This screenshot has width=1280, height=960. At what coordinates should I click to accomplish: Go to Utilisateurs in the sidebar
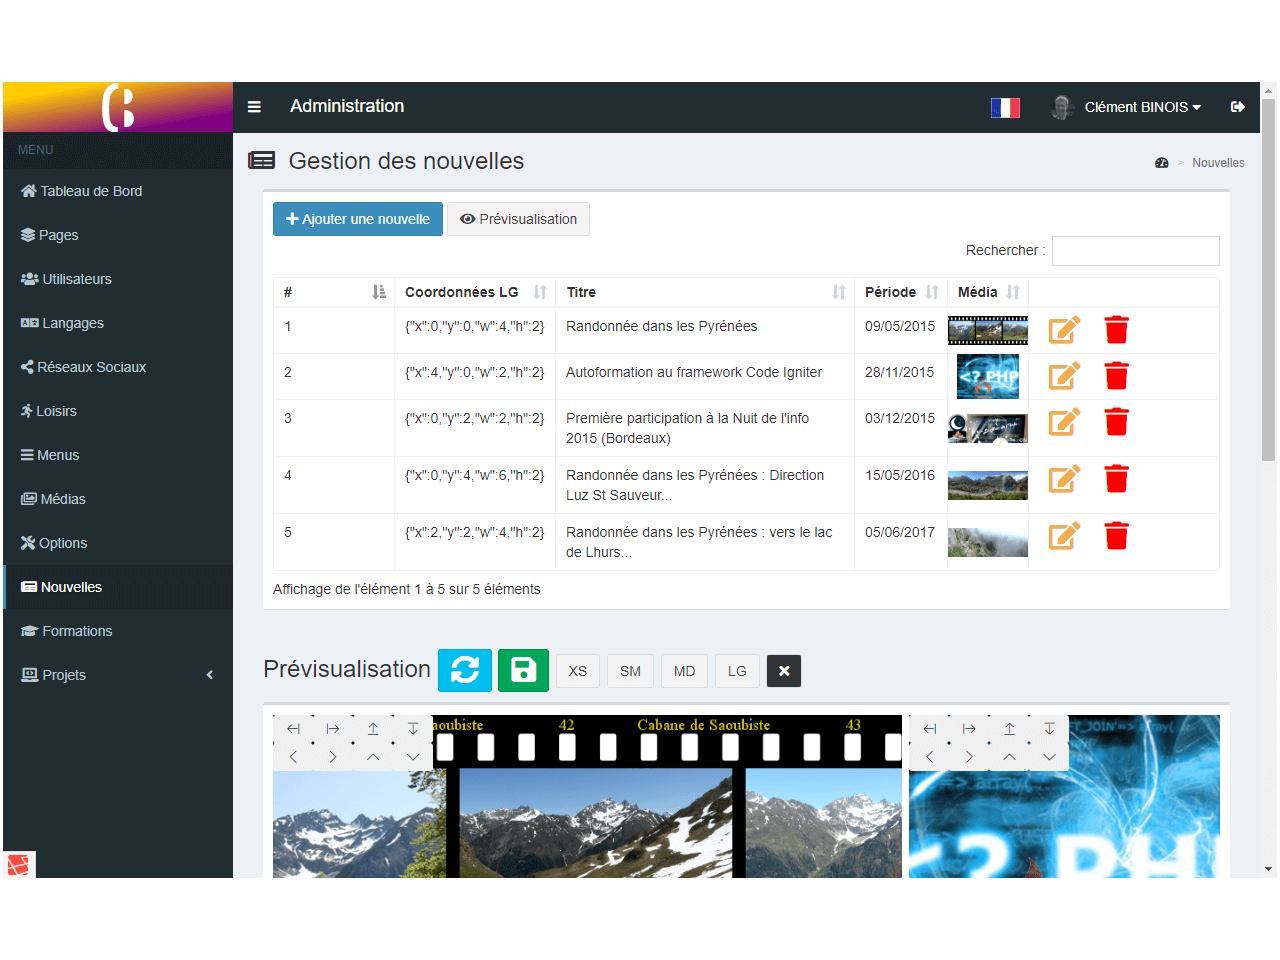[76, 279]
